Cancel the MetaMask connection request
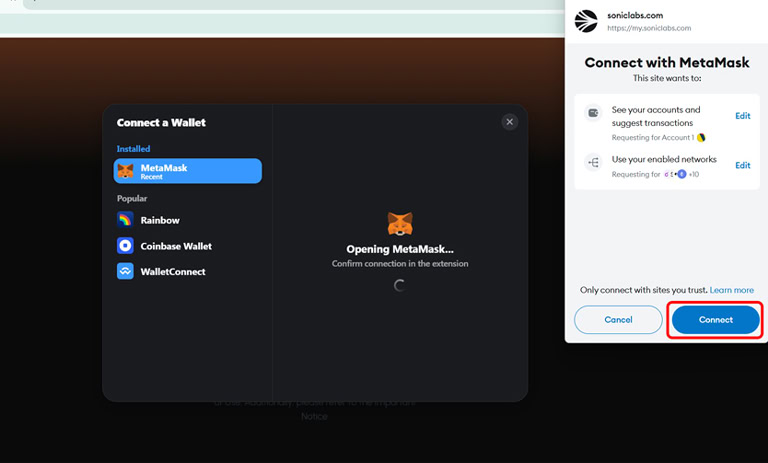Screen dimensions: 768x463 coord(618,320)
